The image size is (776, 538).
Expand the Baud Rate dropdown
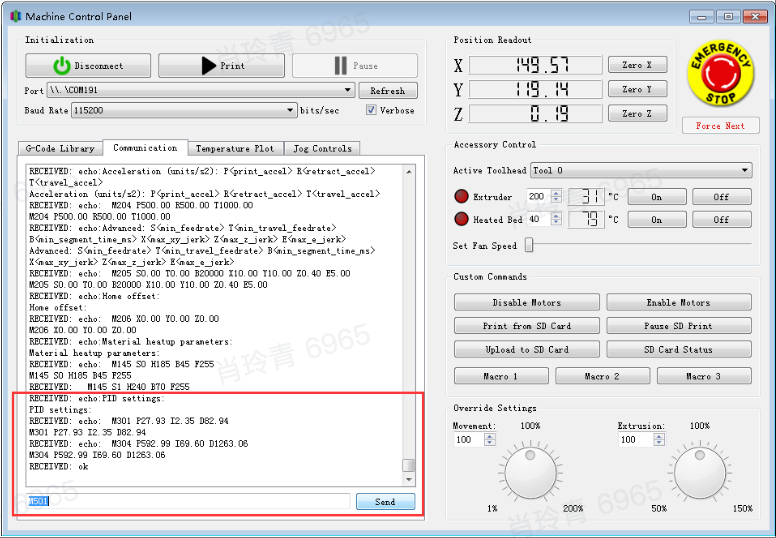(x=290, y=110)
